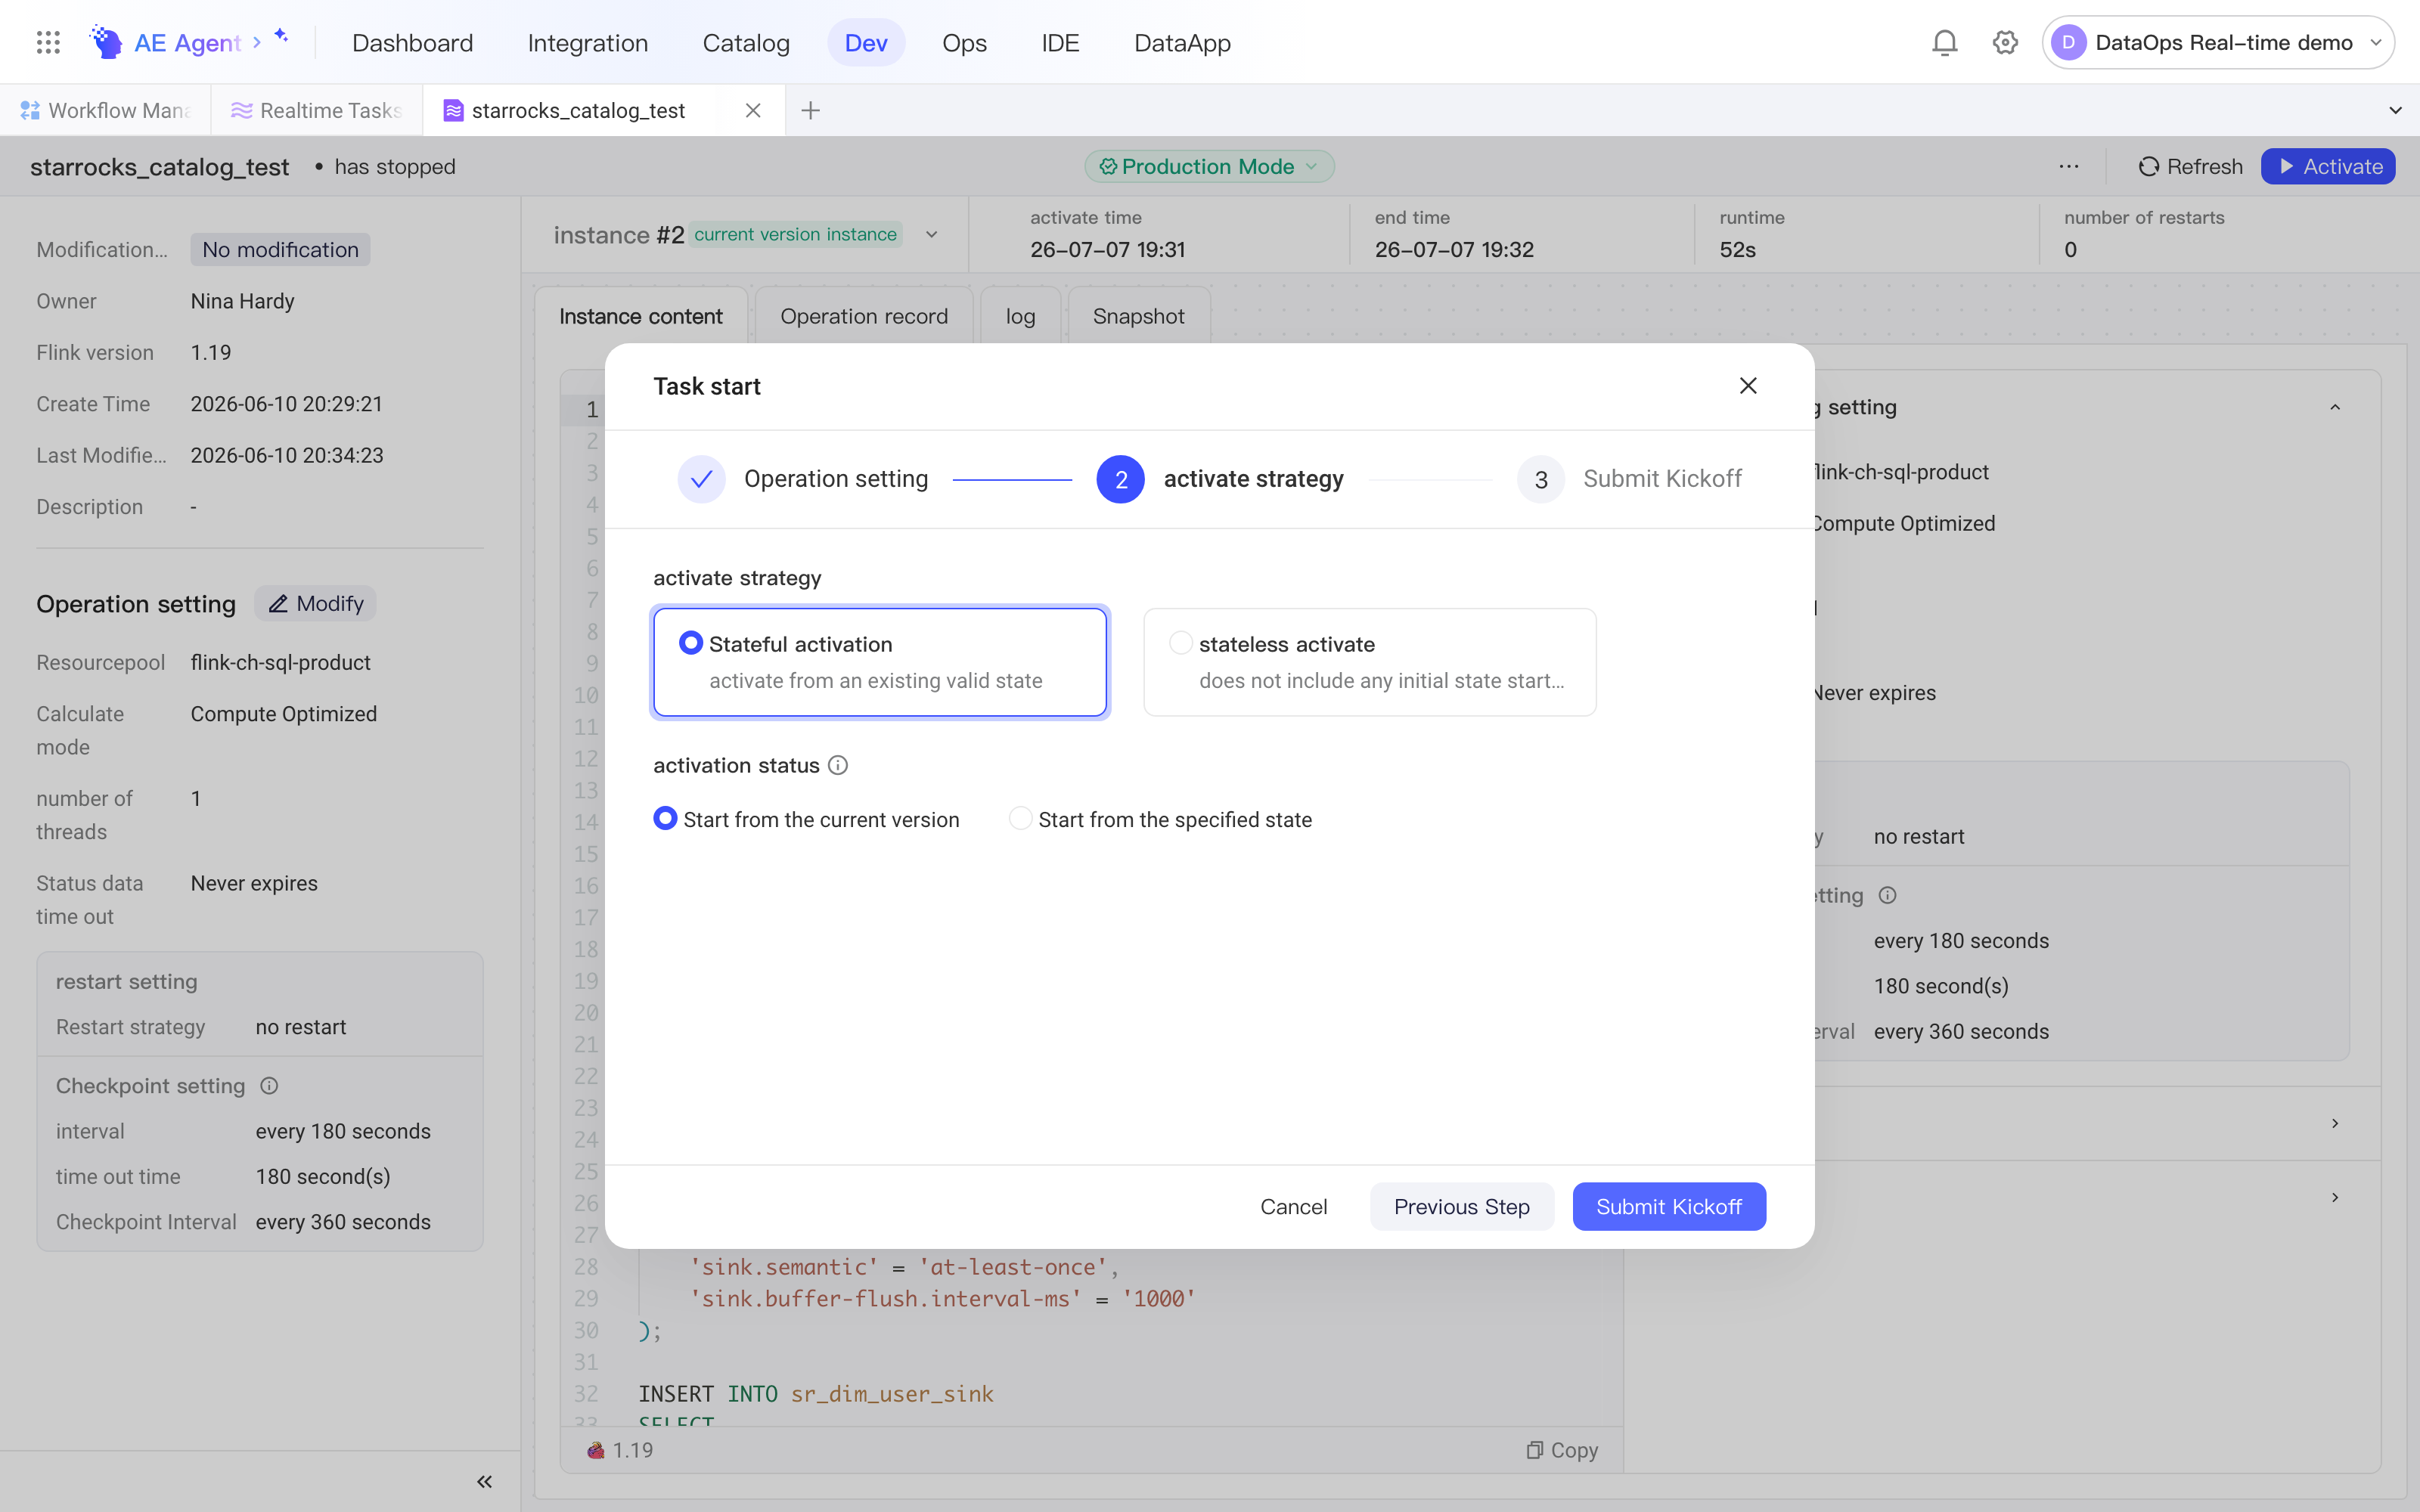Screen dimensions: 2420x1512
Task: Open the Workflow Management tab
Action: coord(105,110)
